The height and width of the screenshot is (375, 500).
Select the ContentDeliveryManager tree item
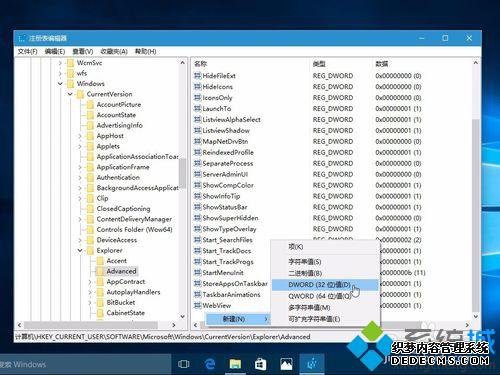(x=134, y=219)
